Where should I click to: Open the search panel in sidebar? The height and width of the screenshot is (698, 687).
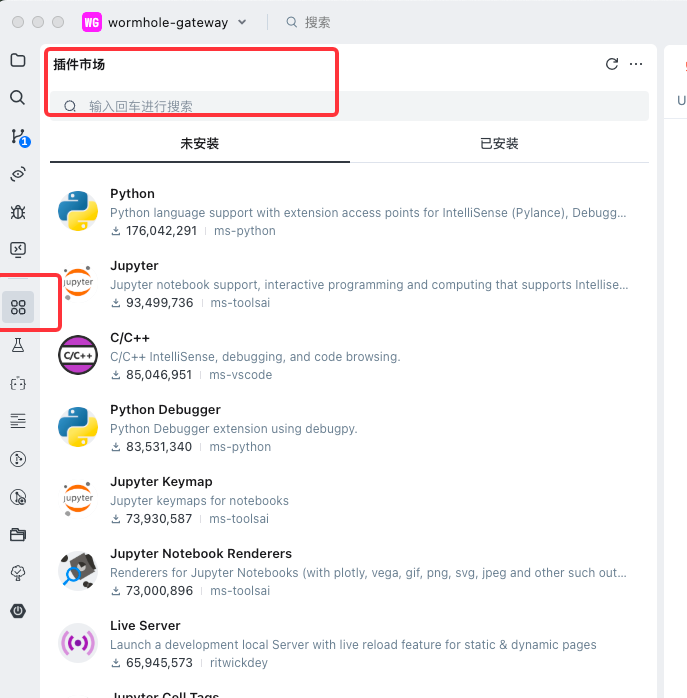point(18,97)
